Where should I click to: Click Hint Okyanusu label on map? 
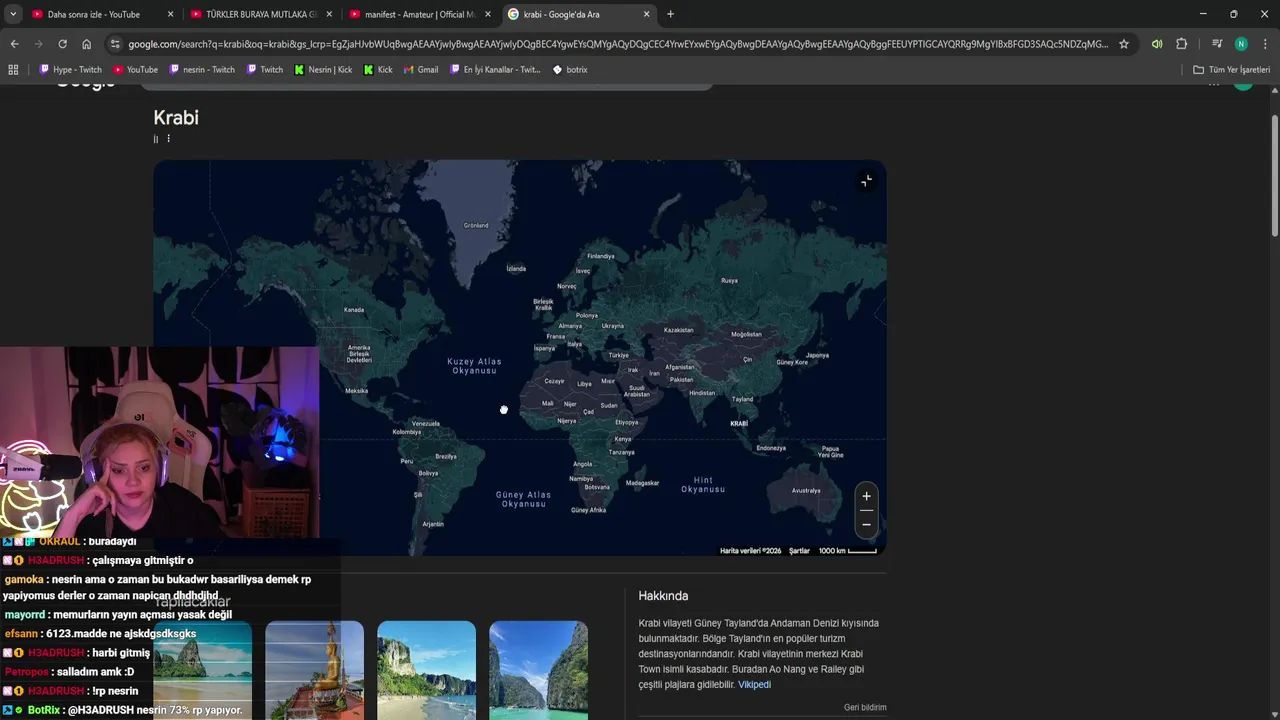click(703, 485)
